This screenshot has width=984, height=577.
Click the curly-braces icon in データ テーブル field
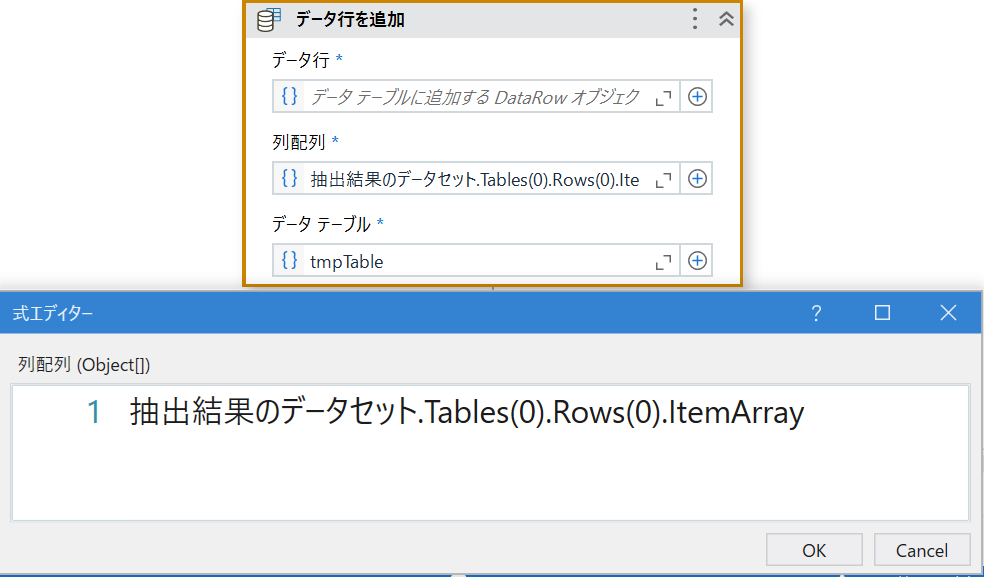point(289,260)
